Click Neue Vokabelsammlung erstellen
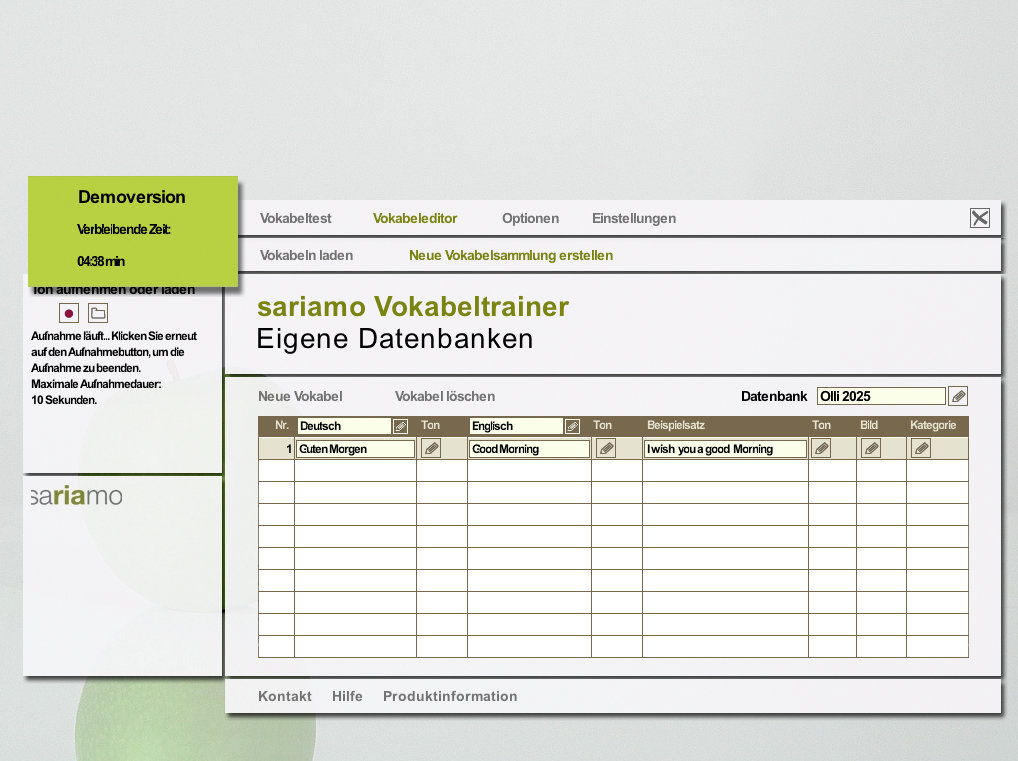Image resolution: width=1018 pixels, height=761 pixels. point(511,255)
